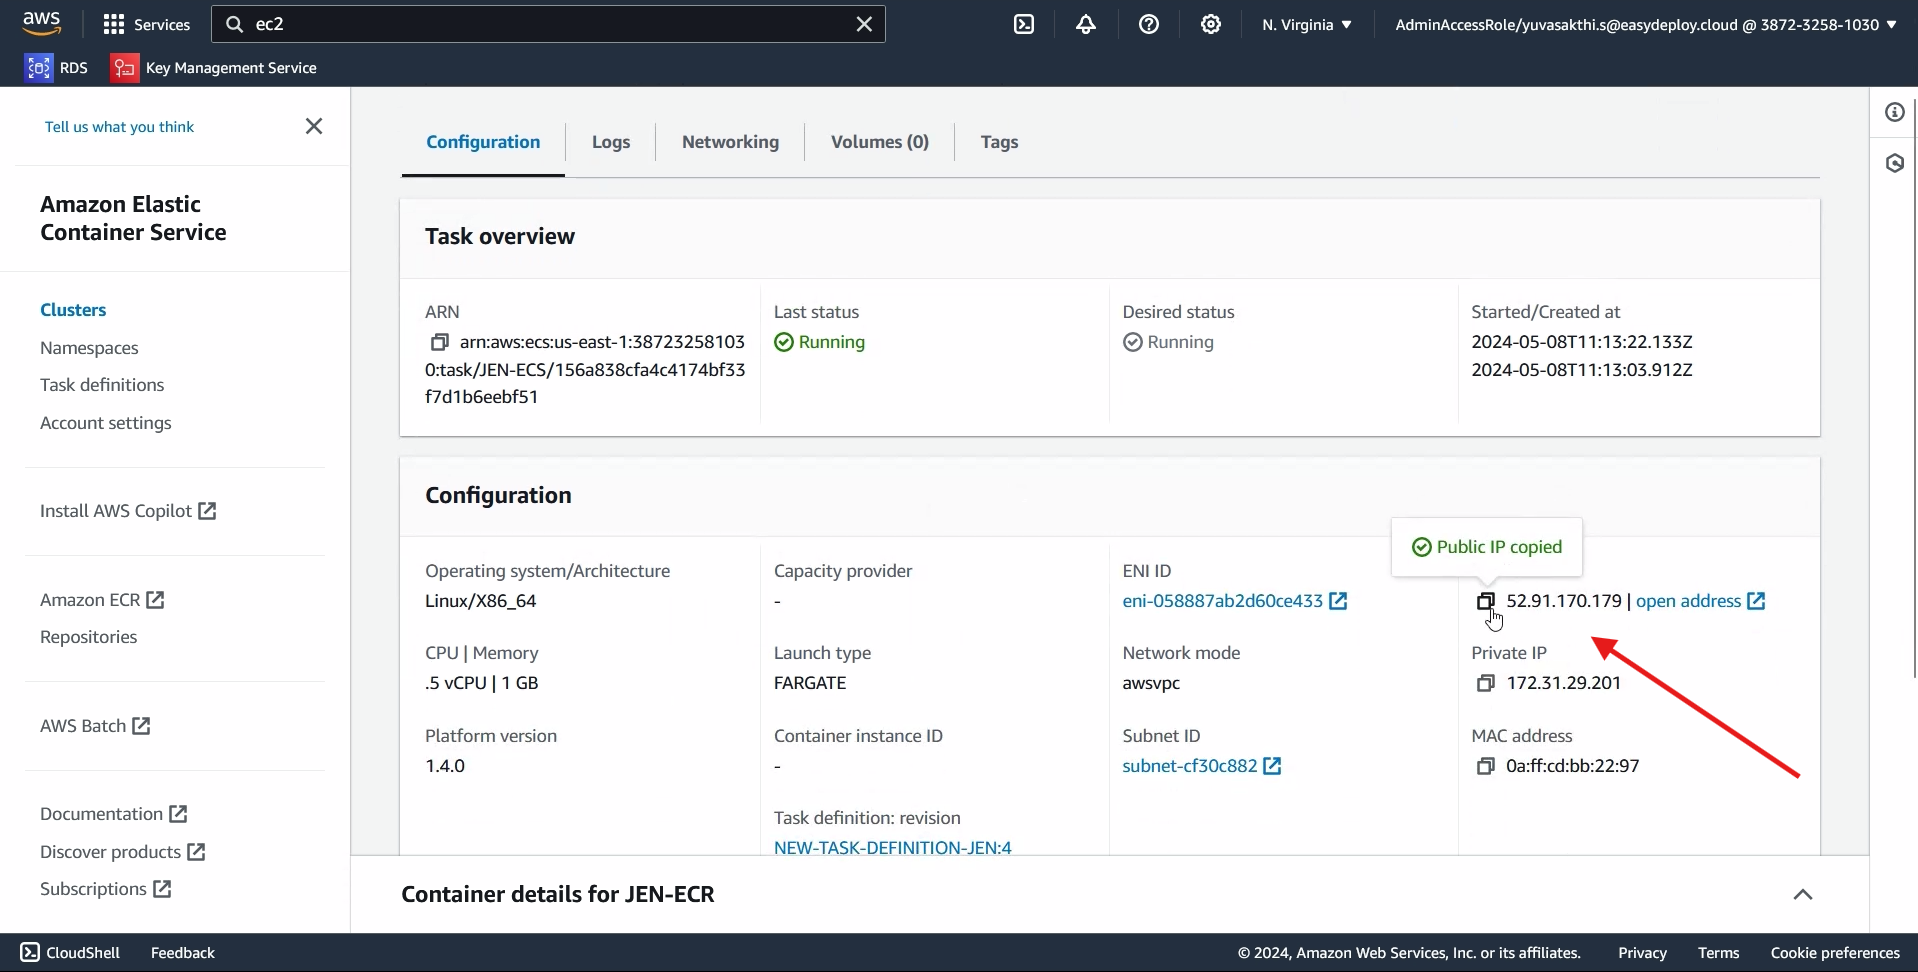Click the platform version 1.4.0 value

[x=445, y=766]
